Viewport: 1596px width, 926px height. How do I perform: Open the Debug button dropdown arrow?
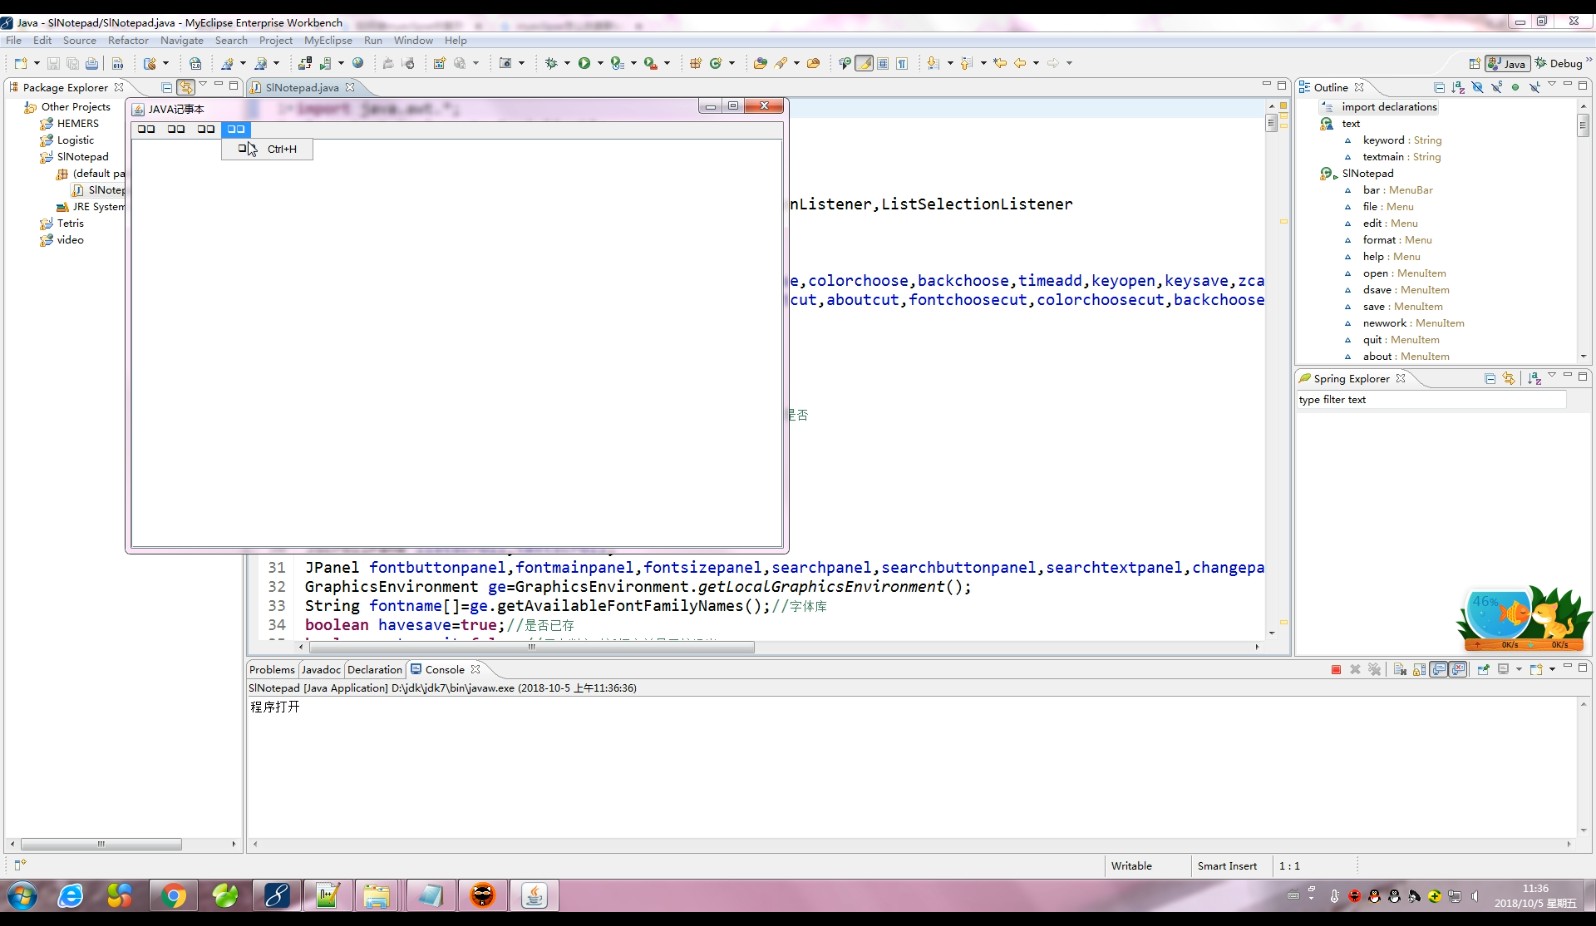(567, 63)
